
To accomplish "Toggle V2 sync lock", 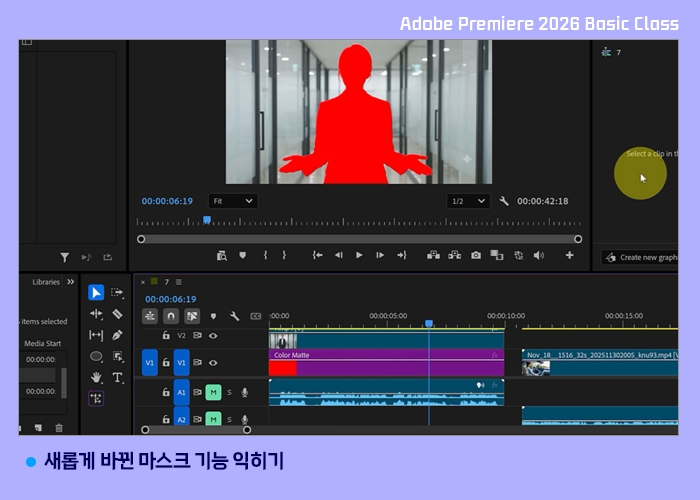I will 197,336.
